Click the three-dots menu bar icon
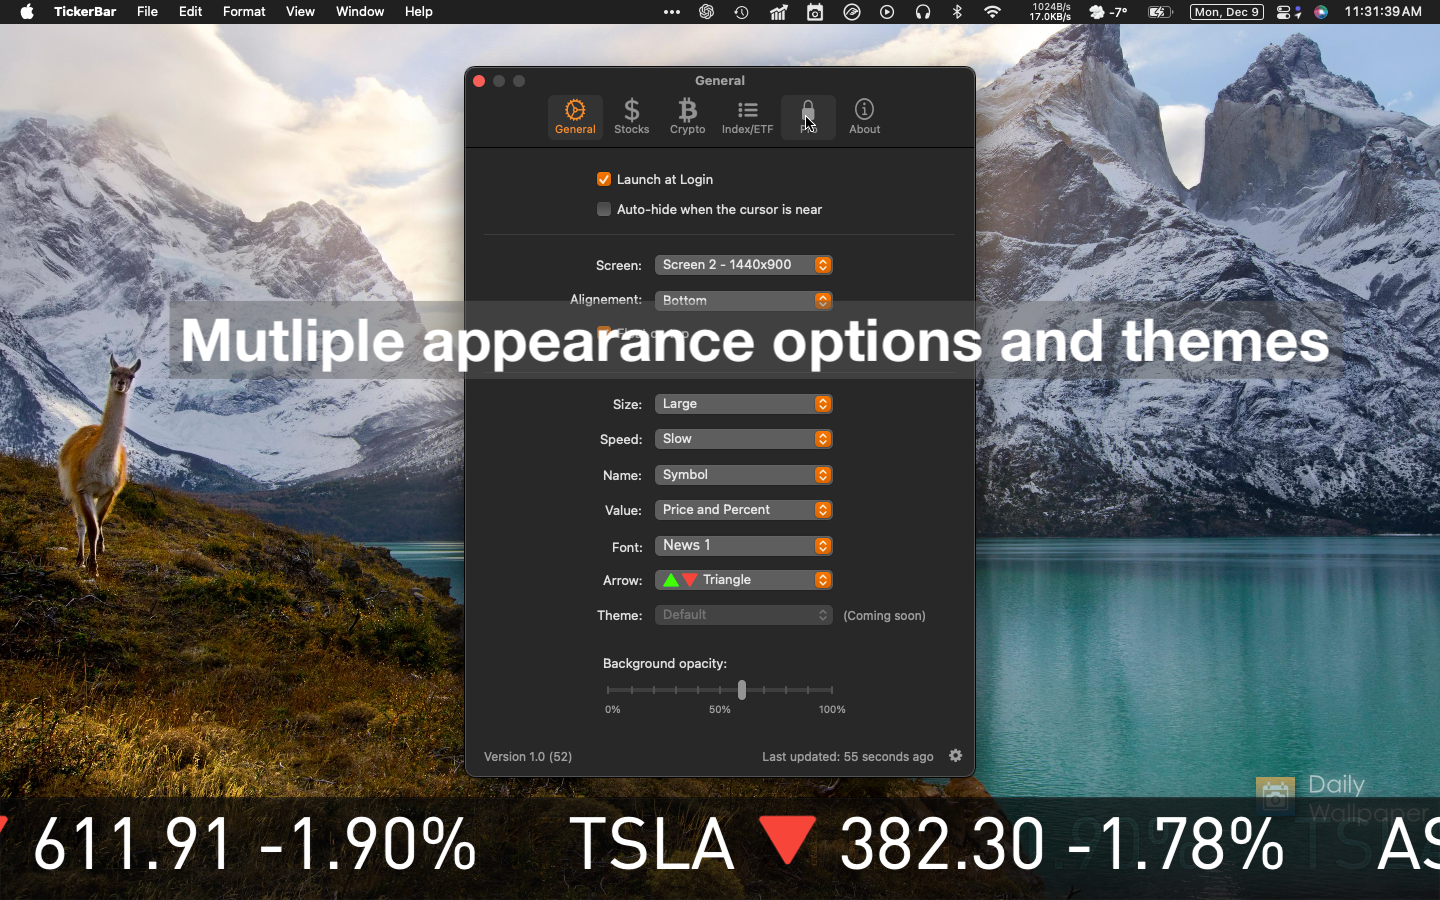The width and height of the screenshot is (1440, 900). 672,12
